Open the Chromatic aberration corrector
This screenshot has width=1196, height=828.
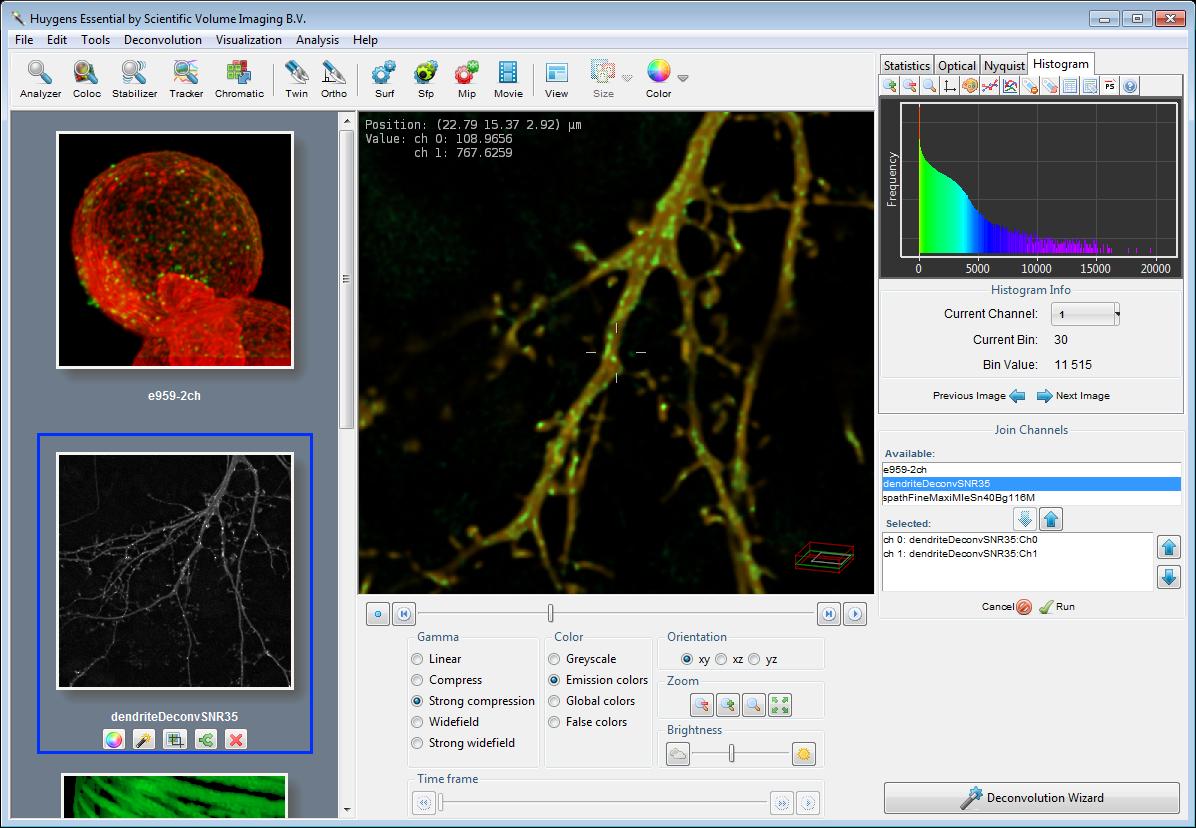(x=239, y=78)
